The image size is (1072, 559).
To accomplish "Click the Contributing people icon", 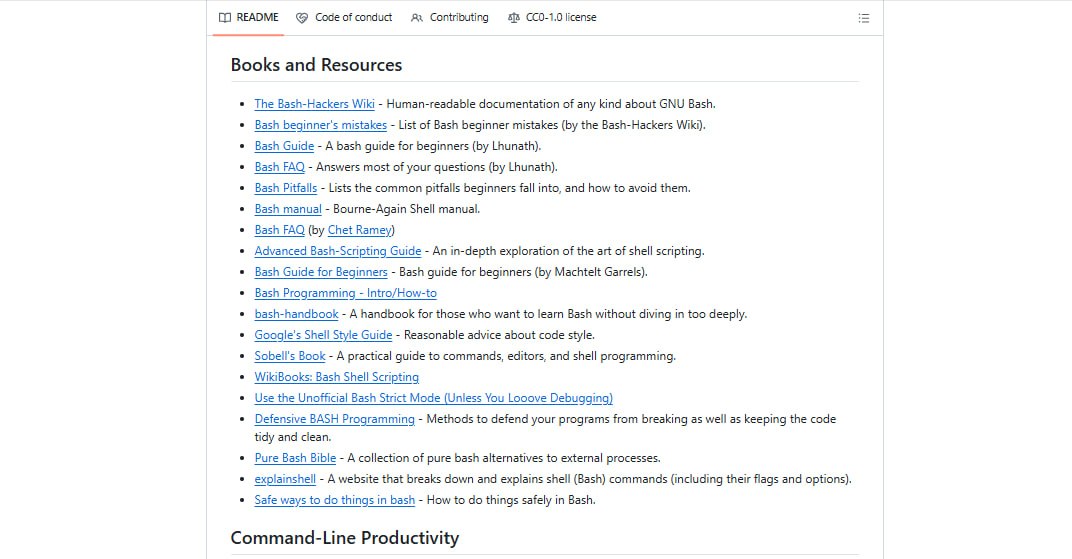I will point(417,18).
